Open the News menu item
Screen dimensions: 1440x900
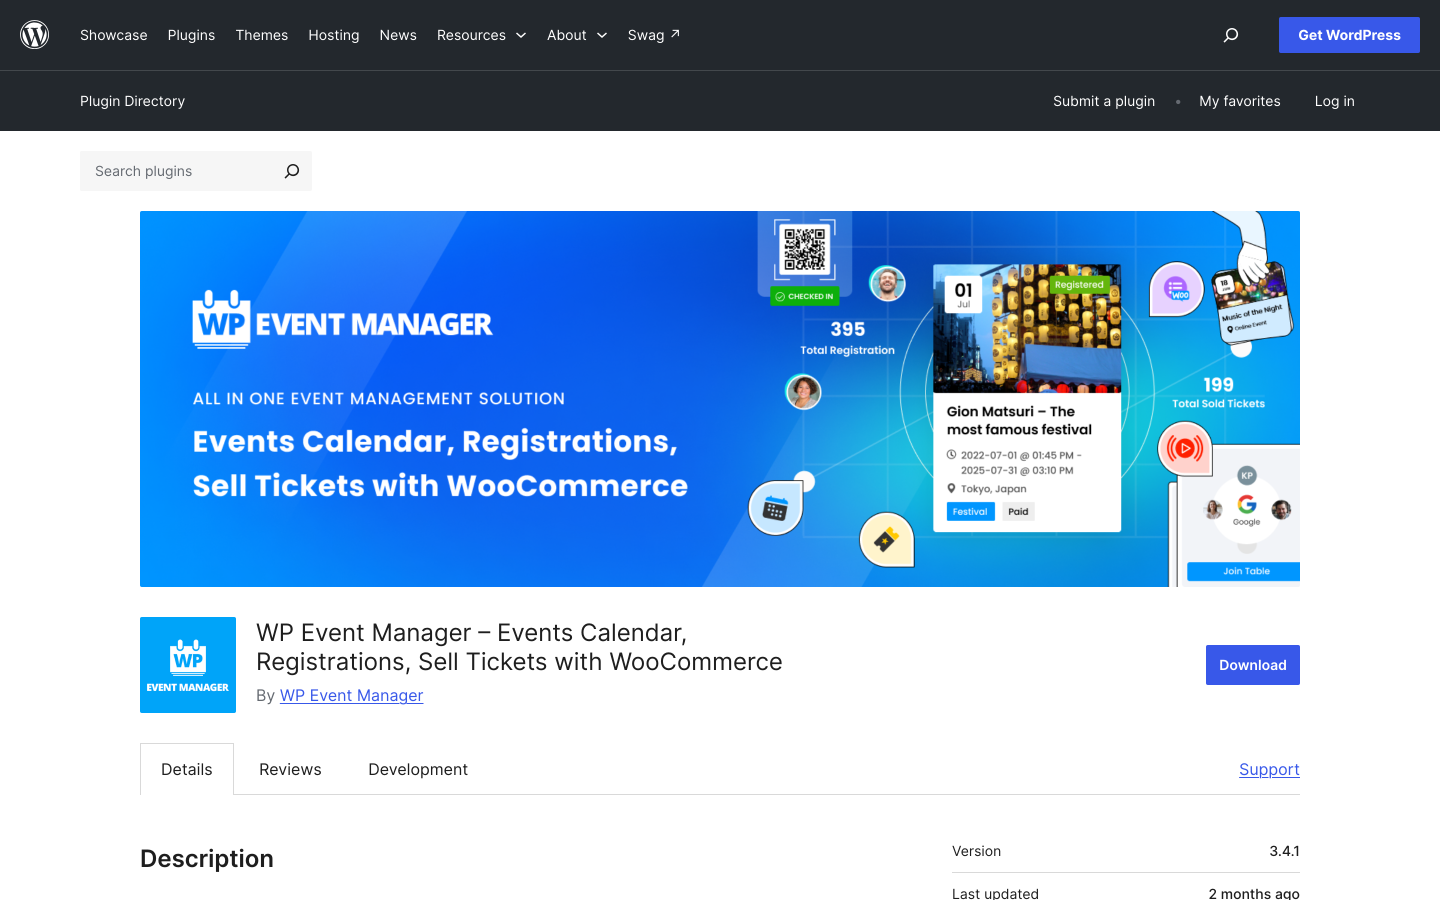coord(398,35)
